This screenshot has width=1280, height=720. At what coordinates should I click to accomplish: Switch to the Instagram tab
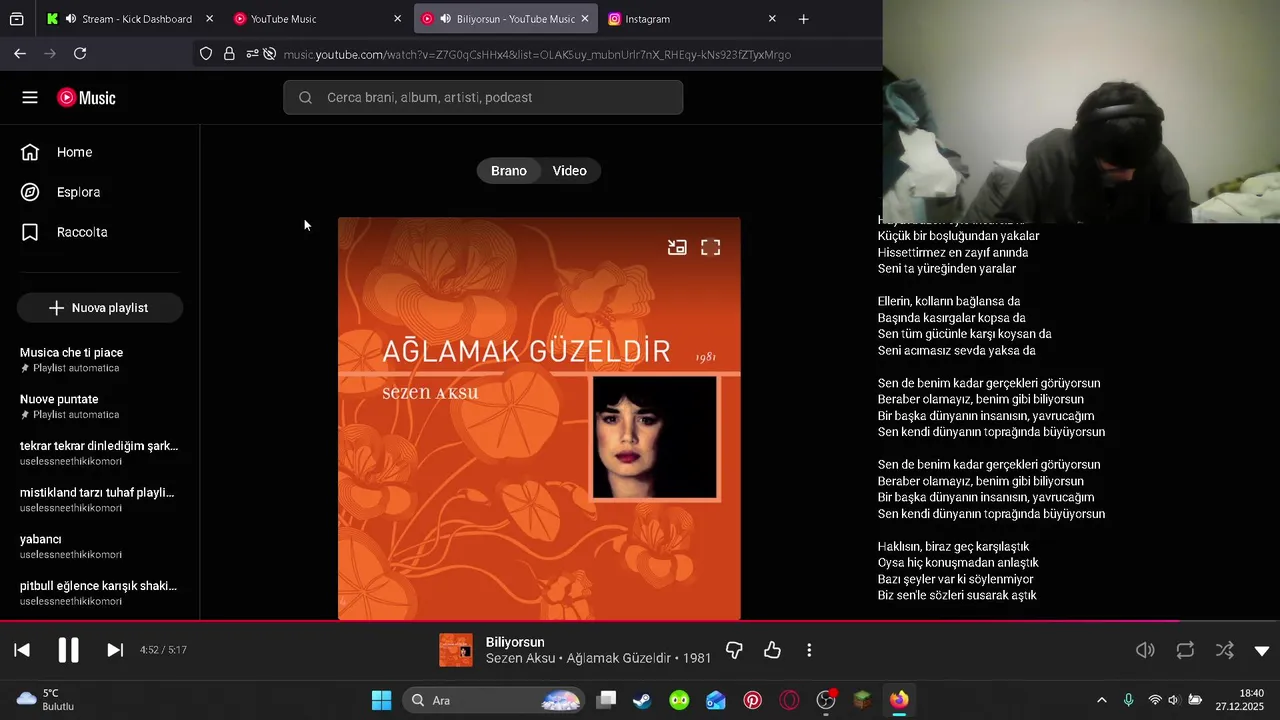pyautogui.click(x=693, y=19)
